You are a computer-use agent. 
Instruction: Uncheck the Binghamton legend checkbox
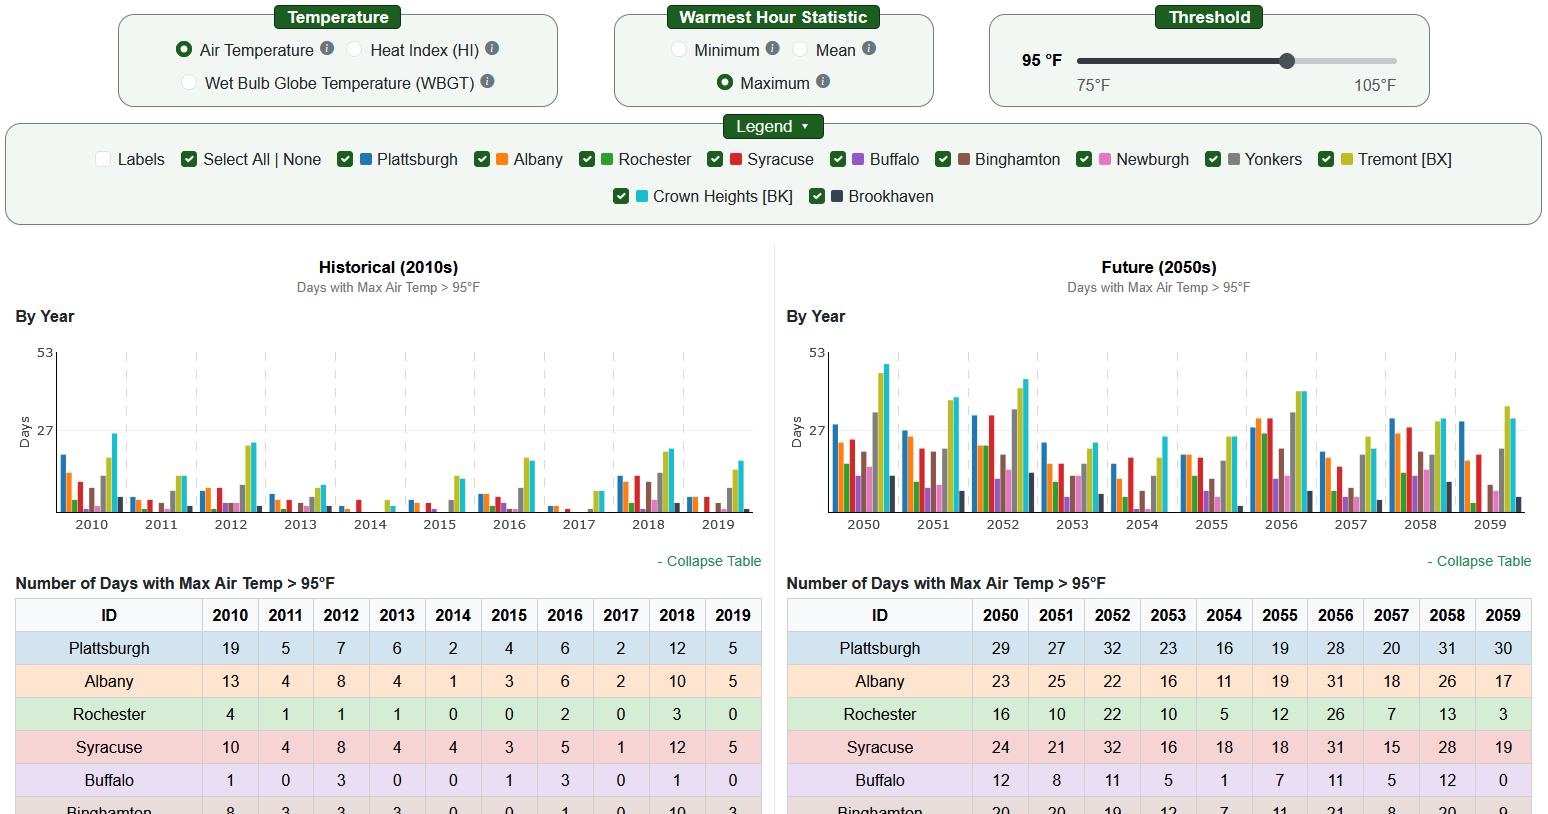(x=943, y=159)
